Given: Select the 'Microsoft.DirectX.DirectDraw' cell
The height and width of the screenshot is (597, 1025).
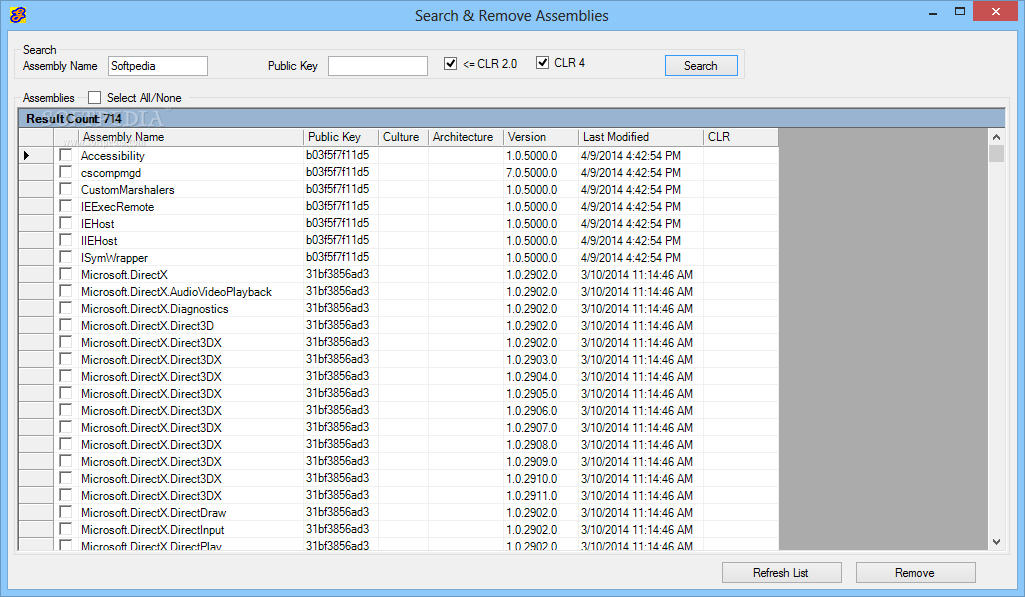Looking at the screenshot, I should [x=191, y=513].
